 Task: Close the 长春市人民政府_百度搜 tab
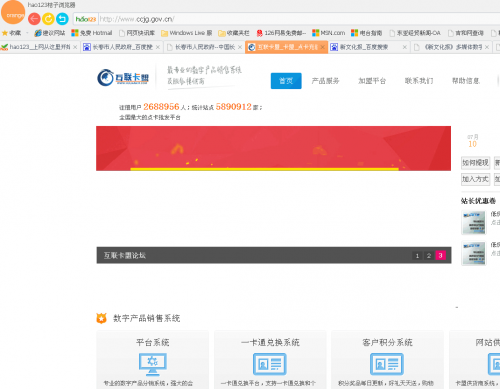[x=158, y=47]
